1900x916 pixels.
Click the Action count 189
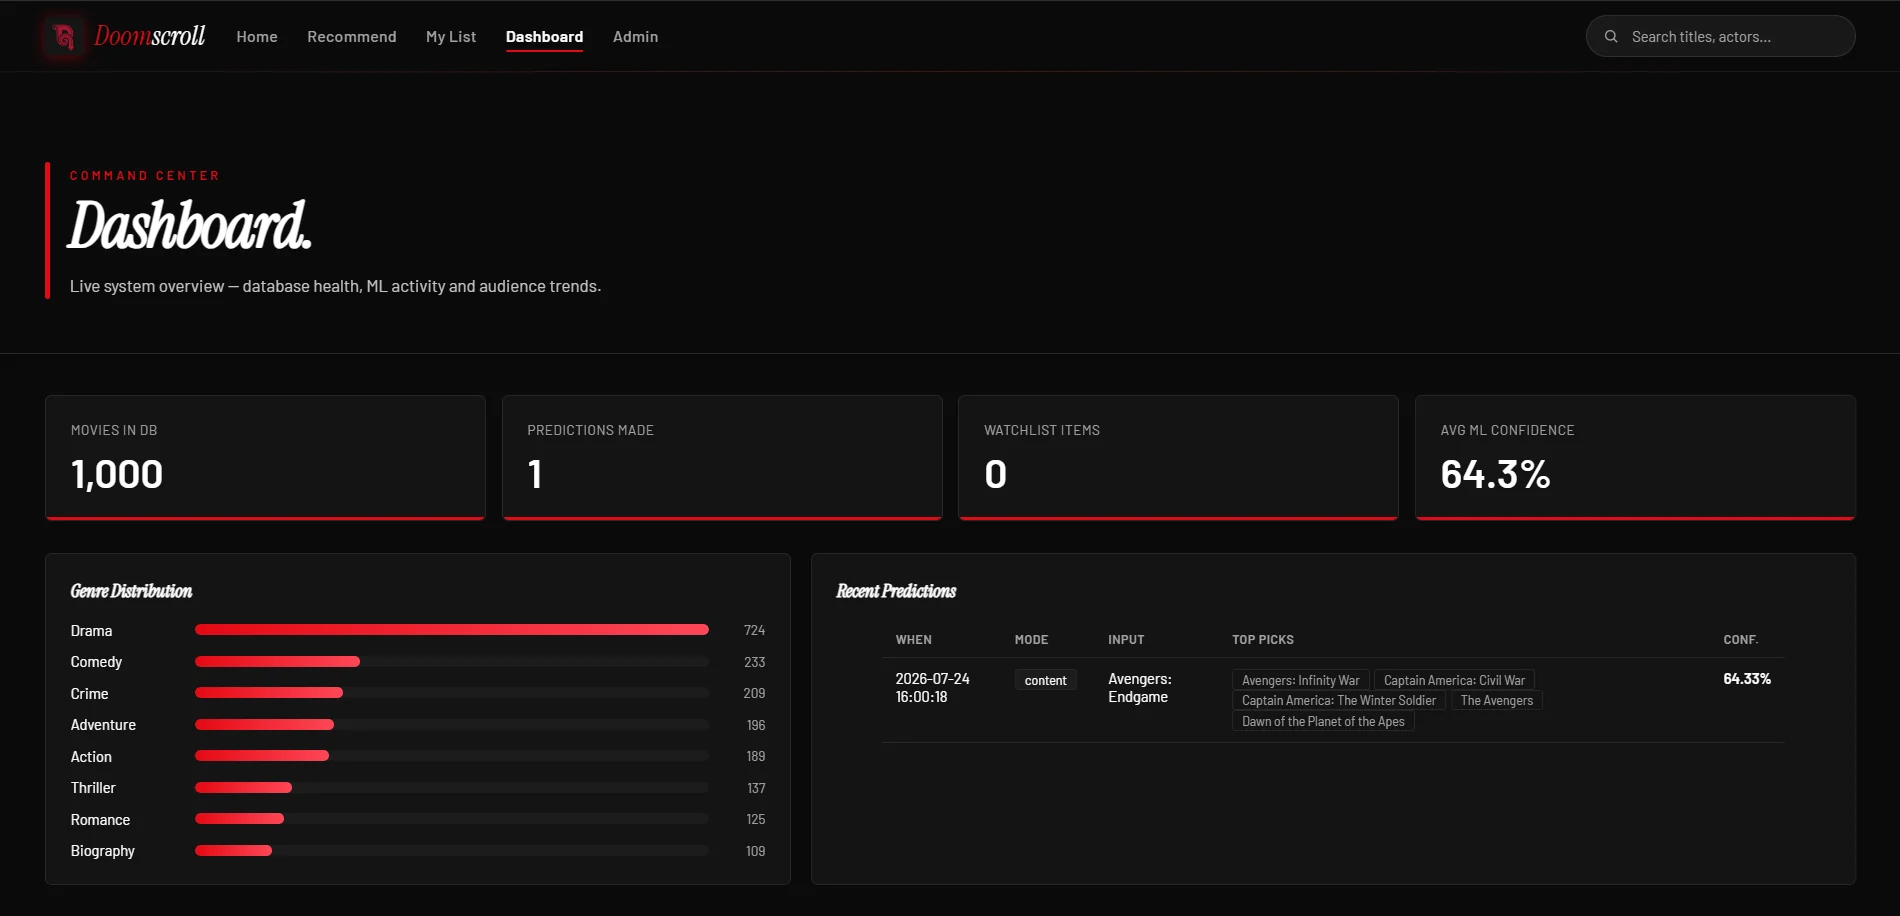[755, 756]
